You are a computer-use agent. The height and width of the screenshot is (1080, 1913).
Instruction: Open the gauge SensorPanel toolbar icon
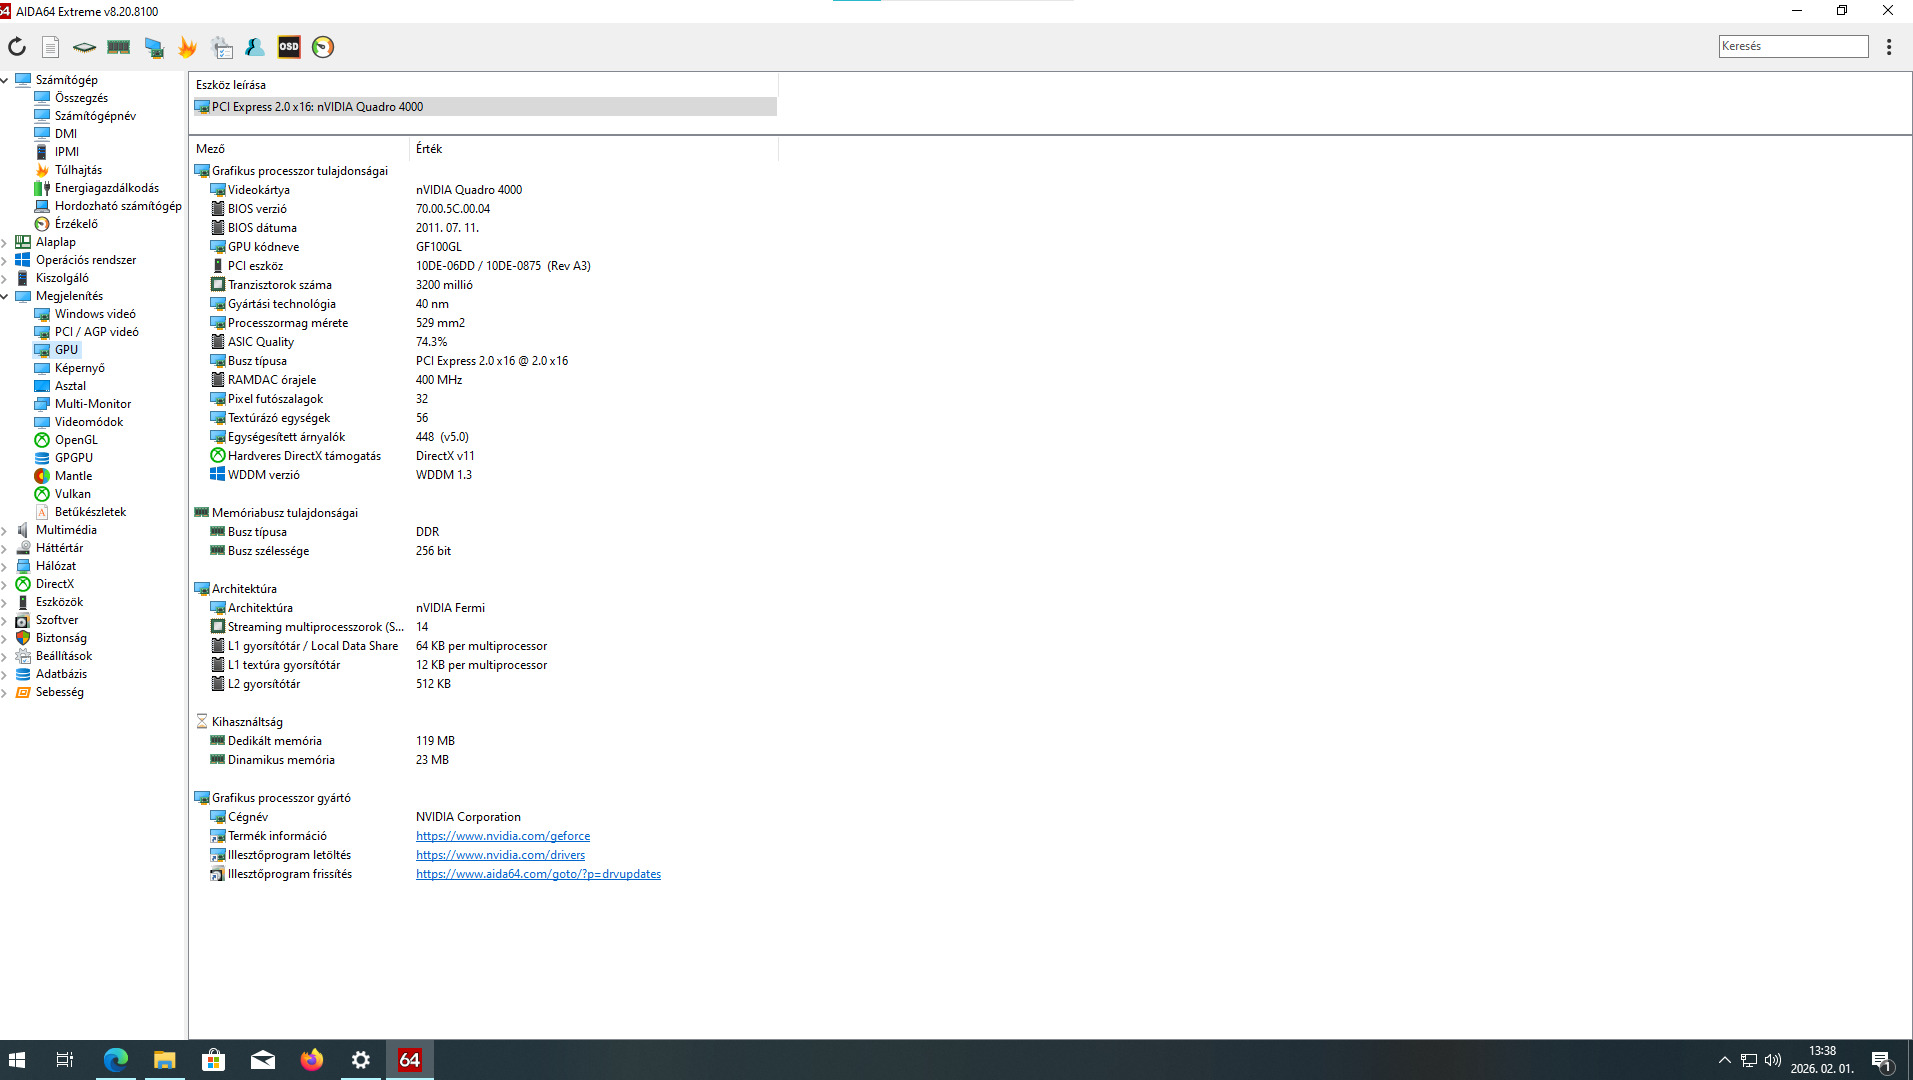point(323,47)
